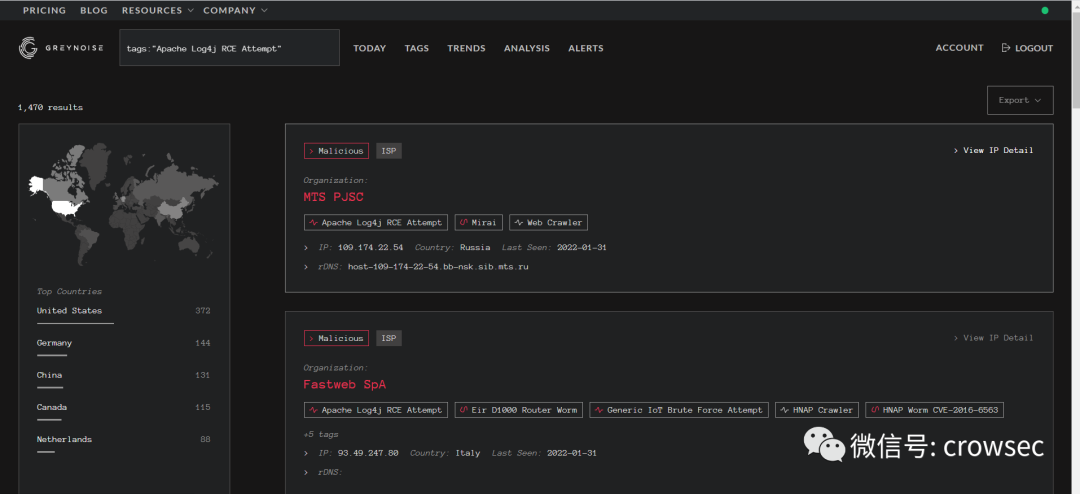
Task: Click the GreyNoise logo
Action: 61,48
